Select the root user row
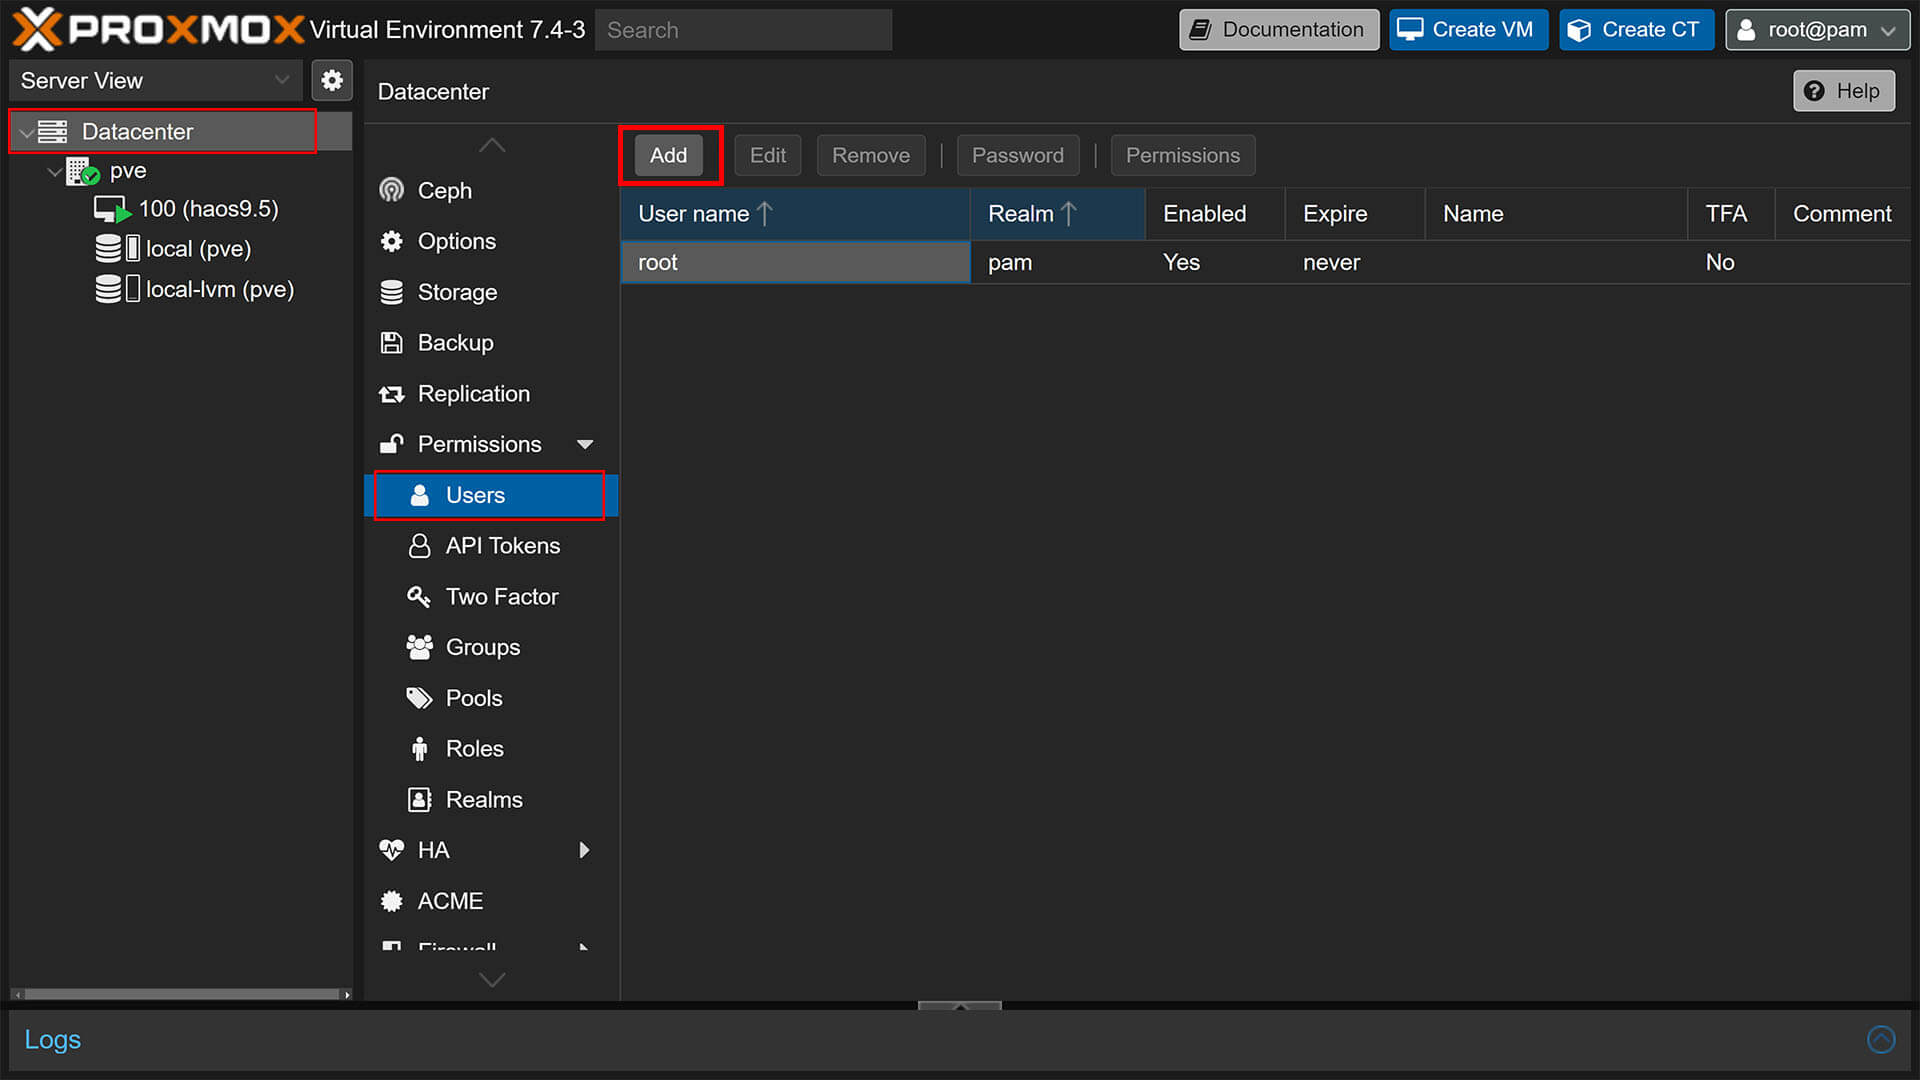The width and height of the screenshot is (1920, 1080). click(x=794, y=262)
